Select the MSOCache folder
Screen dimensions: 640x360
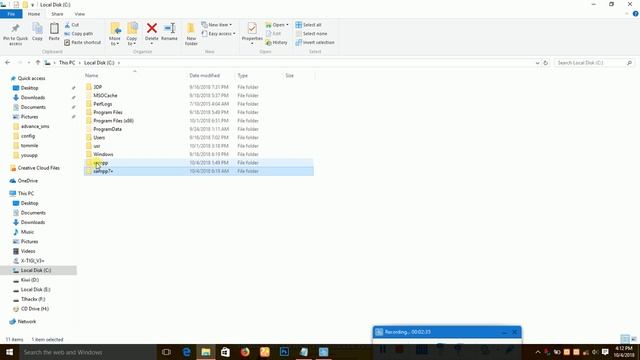[105, 96]
